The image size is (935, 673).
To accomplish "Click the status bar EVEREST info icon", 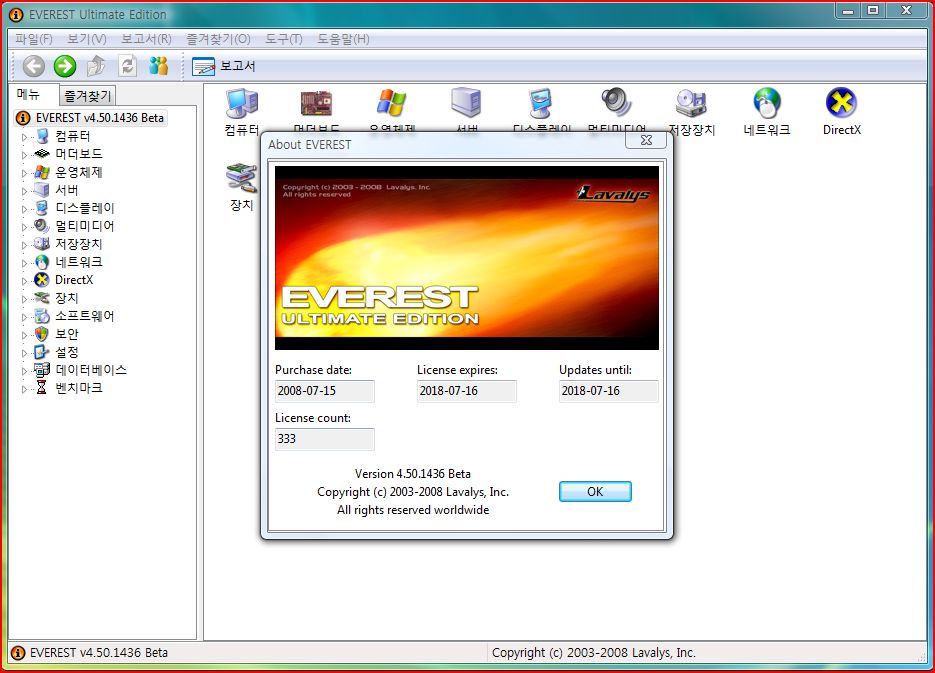I will click(x=18, y=653).
